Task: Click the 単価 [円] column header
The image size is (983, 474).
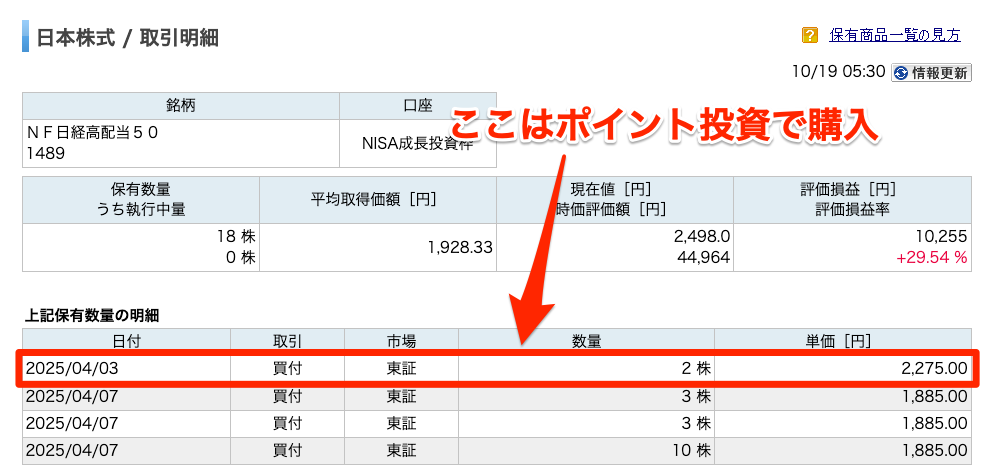Action: point(843,341)
